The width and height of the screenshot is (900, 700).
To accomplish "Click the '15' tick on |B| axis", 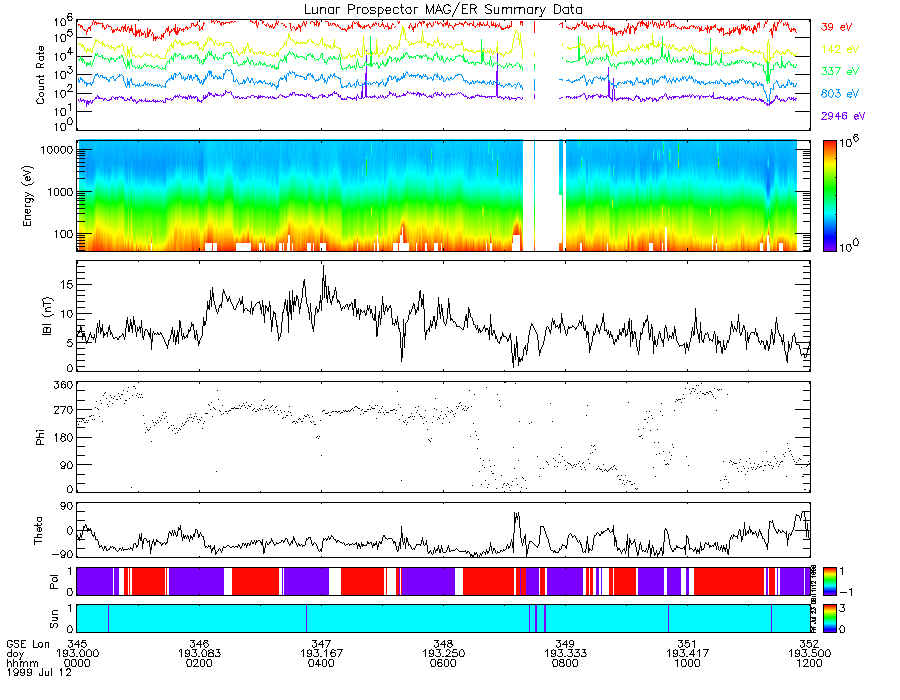I will click(x=67, y=285).
